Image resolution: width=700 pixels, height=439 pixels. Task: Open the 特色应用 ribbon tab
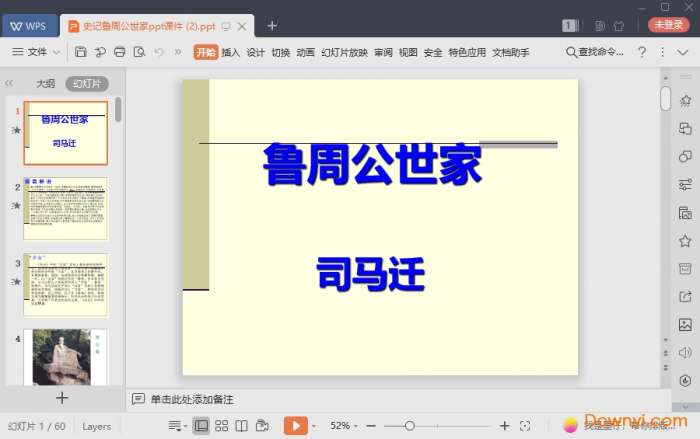(x=467, y=52)
